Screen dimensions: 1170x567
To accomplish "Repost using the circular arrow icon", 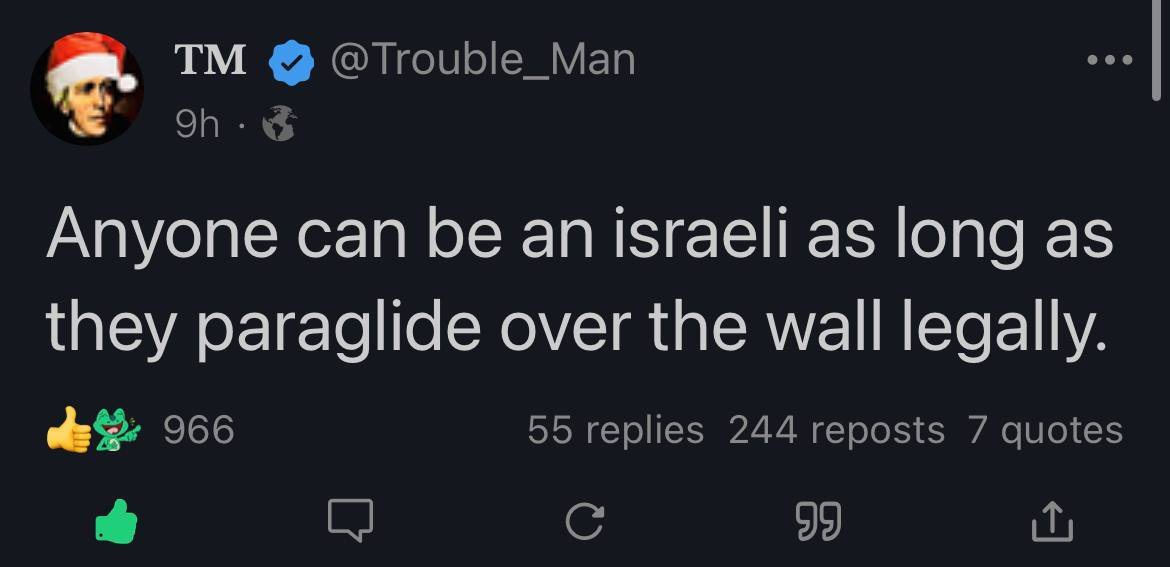I will [x=585, y=521].
